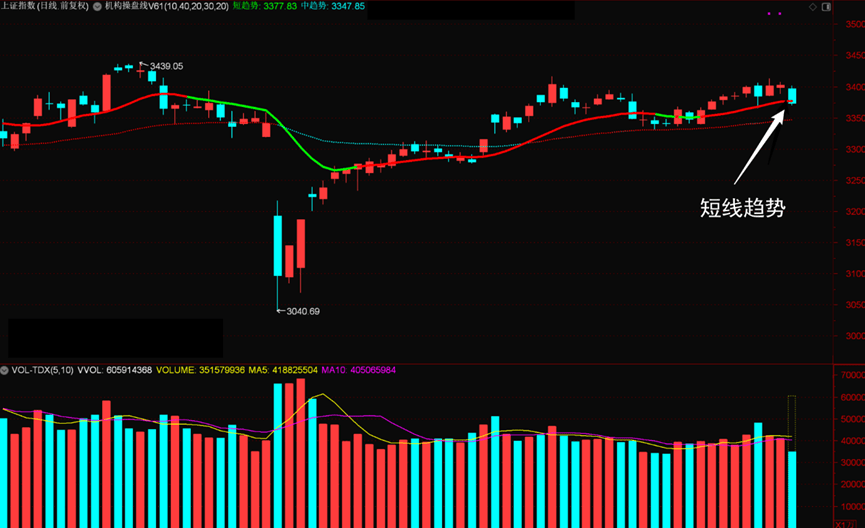Image resolution: width=865 pixels, height=528 pixels.
Task: Click the 3040.69 low price label
Action: tap(303, 311)
